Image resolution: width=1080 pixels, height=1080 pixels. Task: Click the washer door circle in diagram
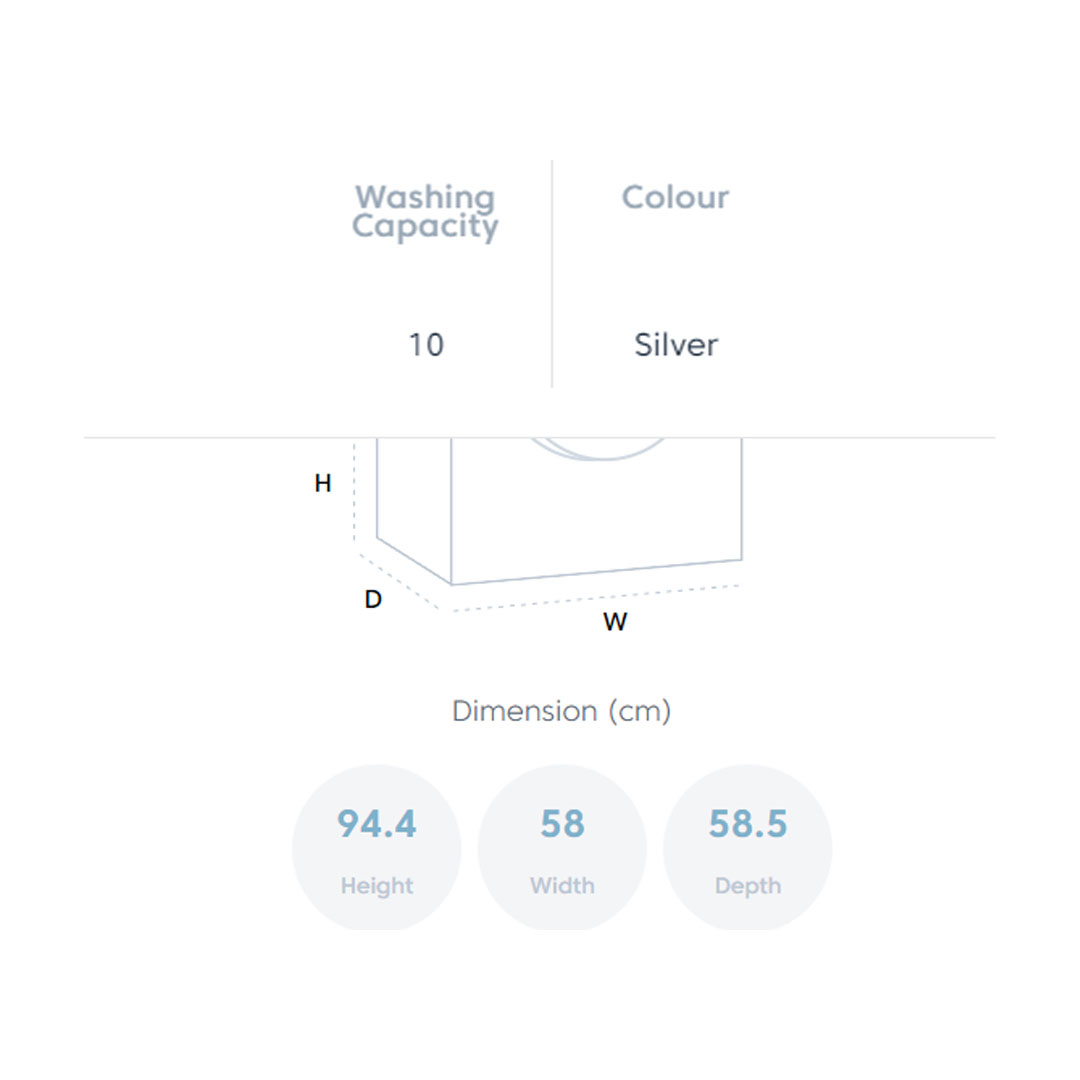[x=598, y=451]
